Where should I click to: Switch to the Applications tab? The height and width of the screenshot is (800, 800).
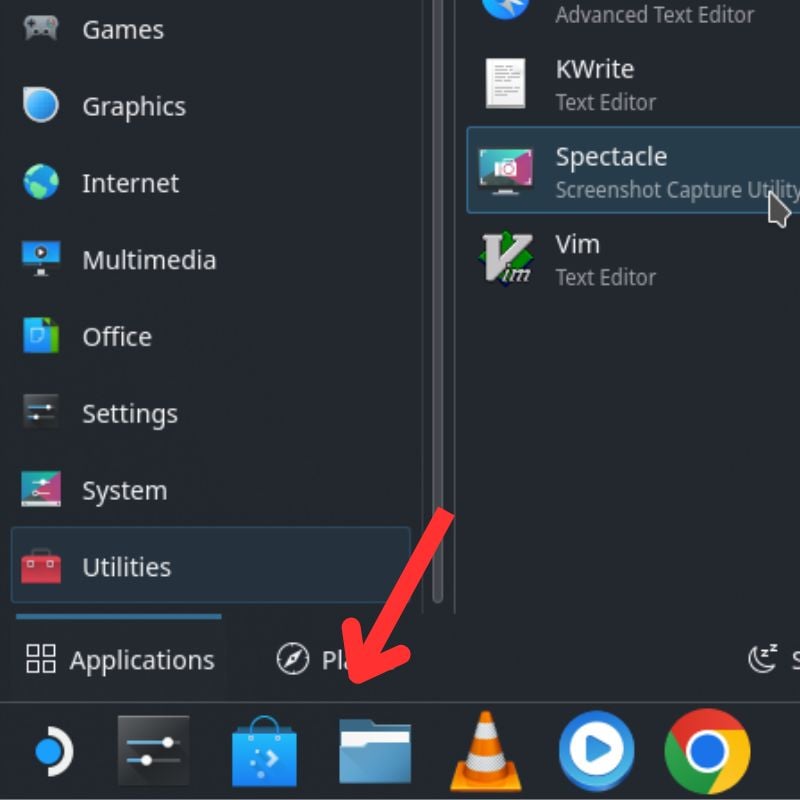click(119, 660)
